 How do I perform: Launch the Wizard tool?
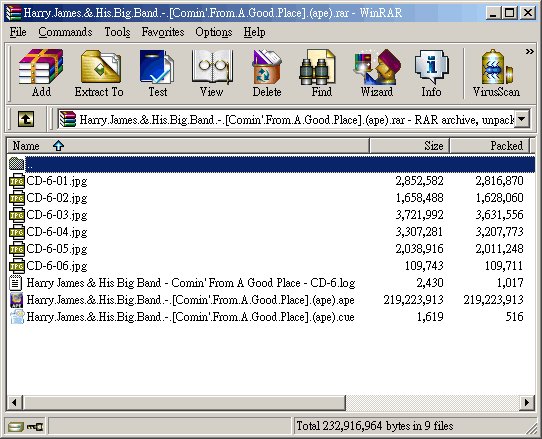[x=377, y=73]
